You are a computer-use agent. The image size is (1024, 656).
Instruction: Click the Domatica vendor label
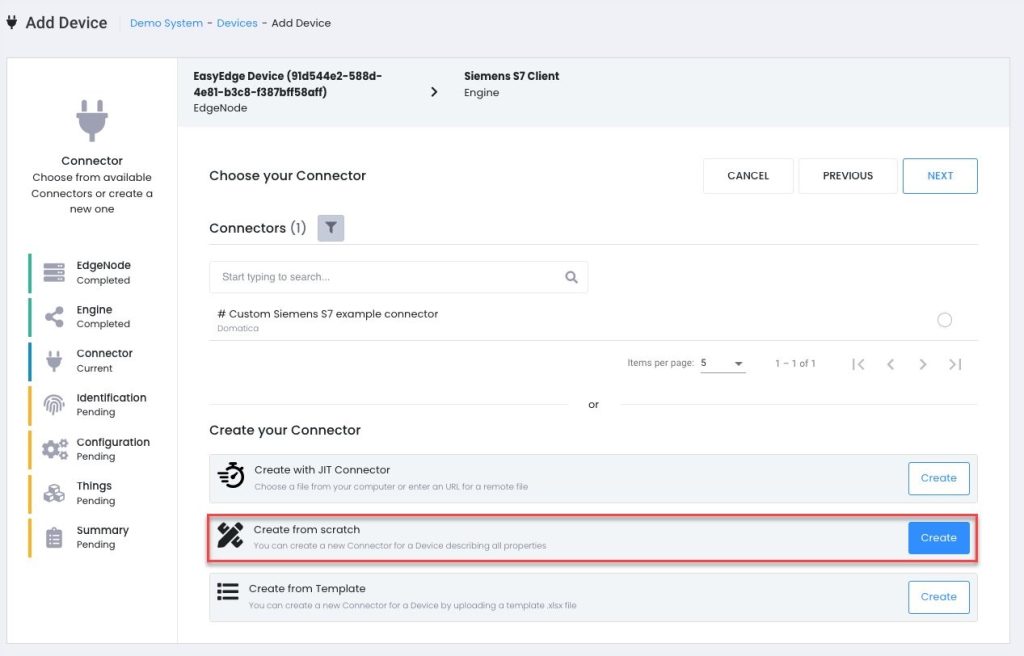[238, 329]
